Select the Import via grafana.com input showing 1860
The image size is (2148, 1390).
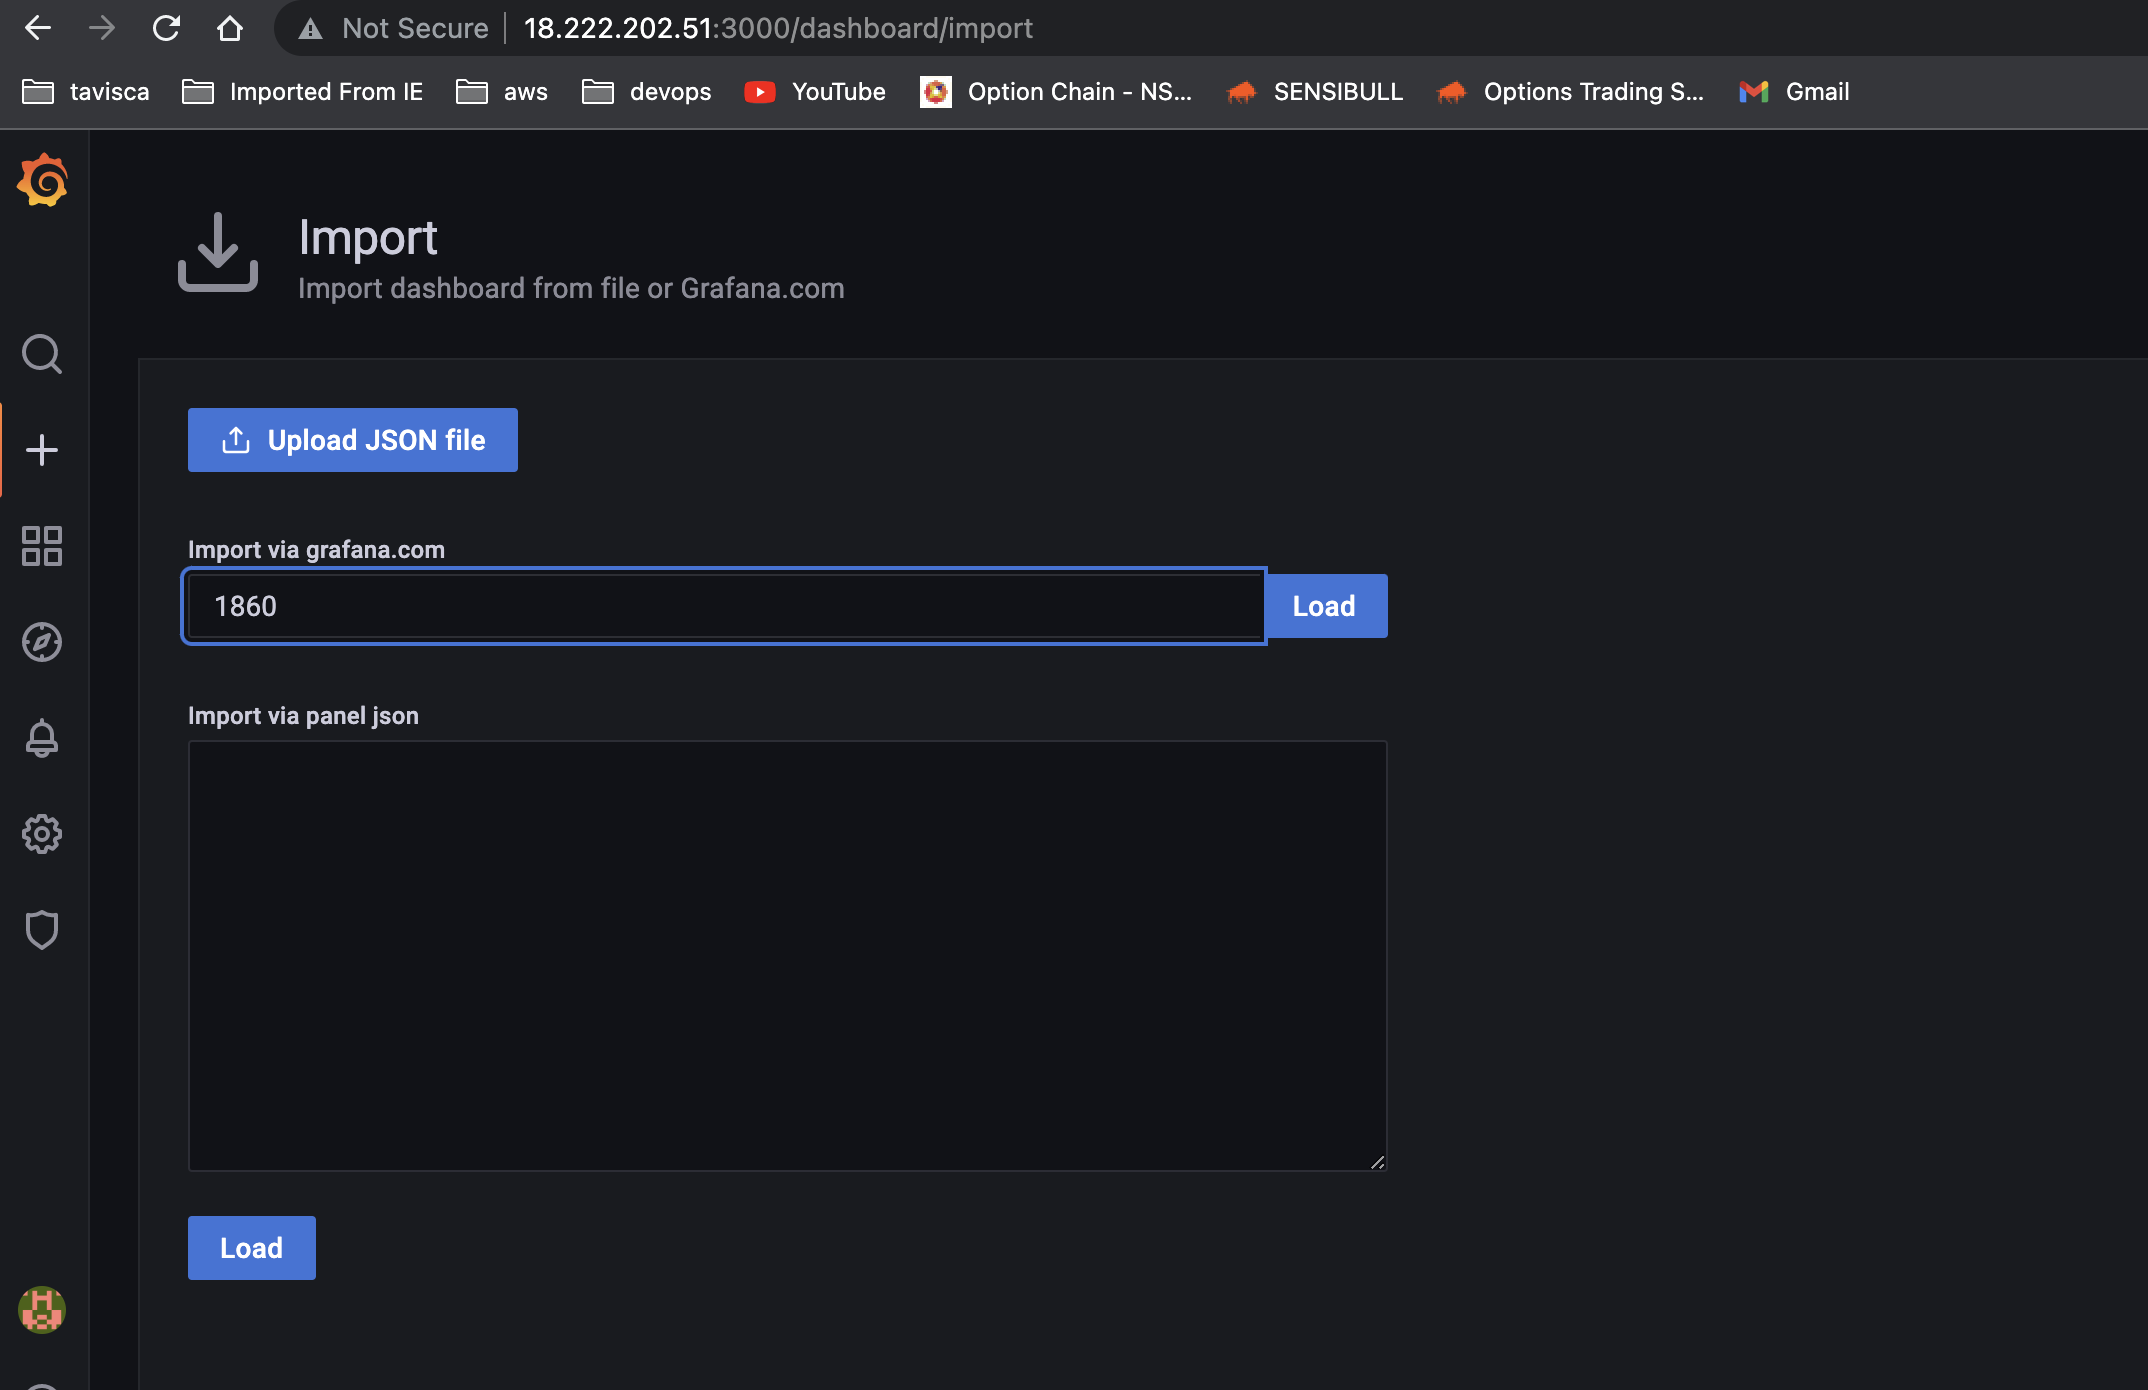[x=723, y=606]
